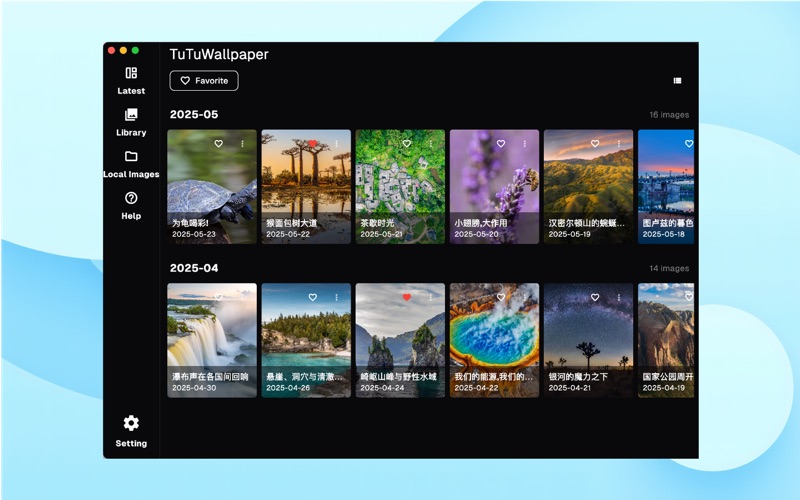The width and height of the screenshot is (800, 500).
Task: Switch layout with the list view icon
Action: point(678,81)
